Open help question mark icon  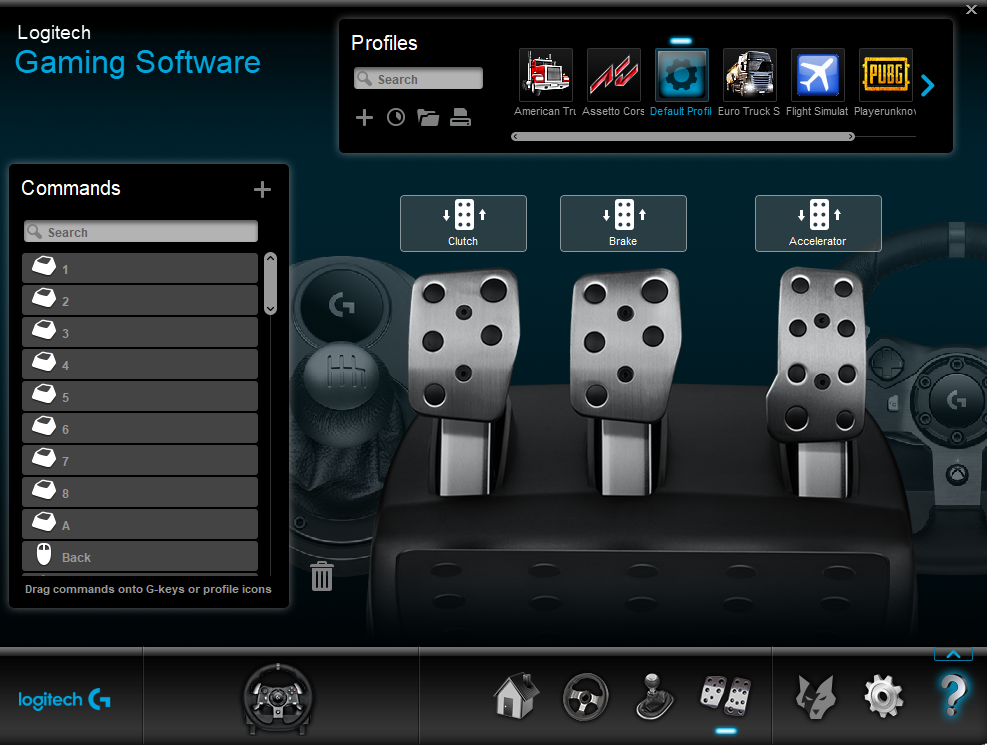[x=953, y=695]
